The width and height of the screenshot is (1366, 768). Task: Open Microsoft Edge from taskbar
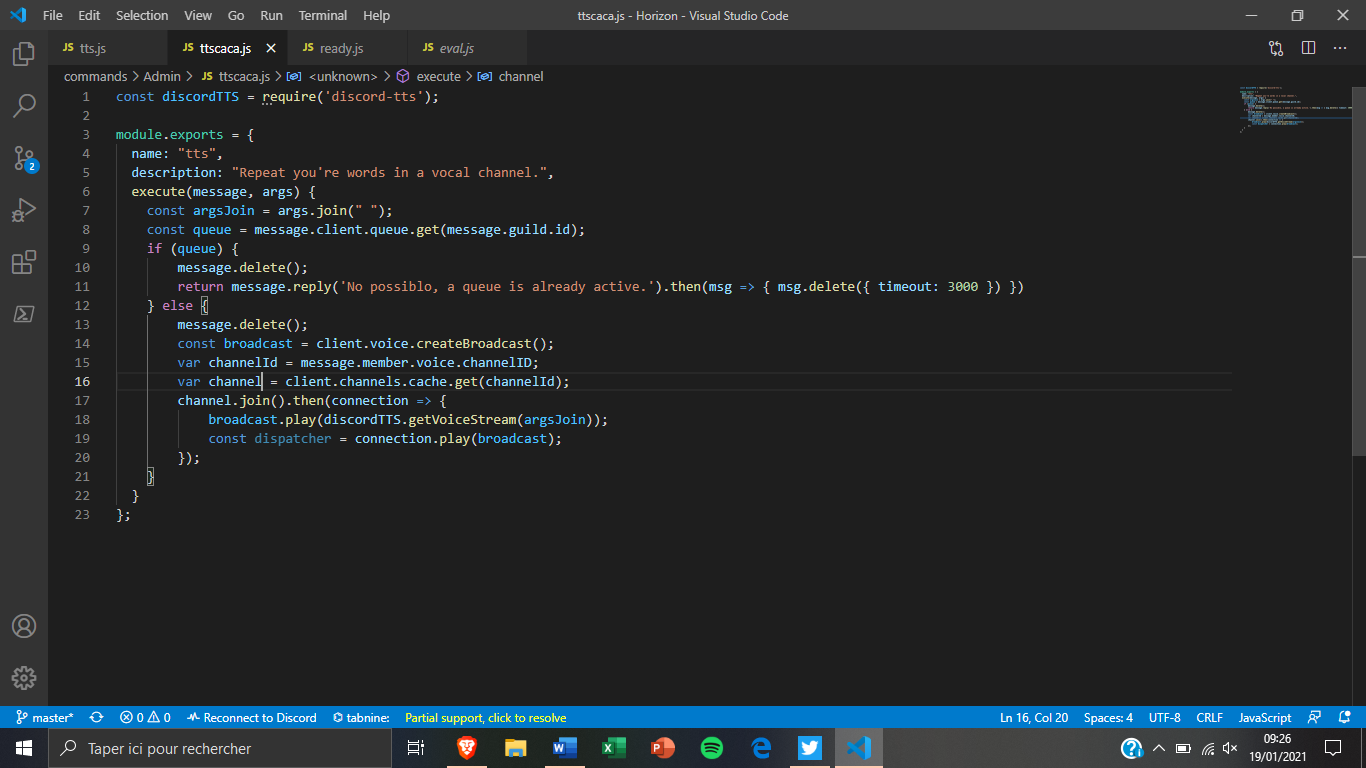pos(761,748)
